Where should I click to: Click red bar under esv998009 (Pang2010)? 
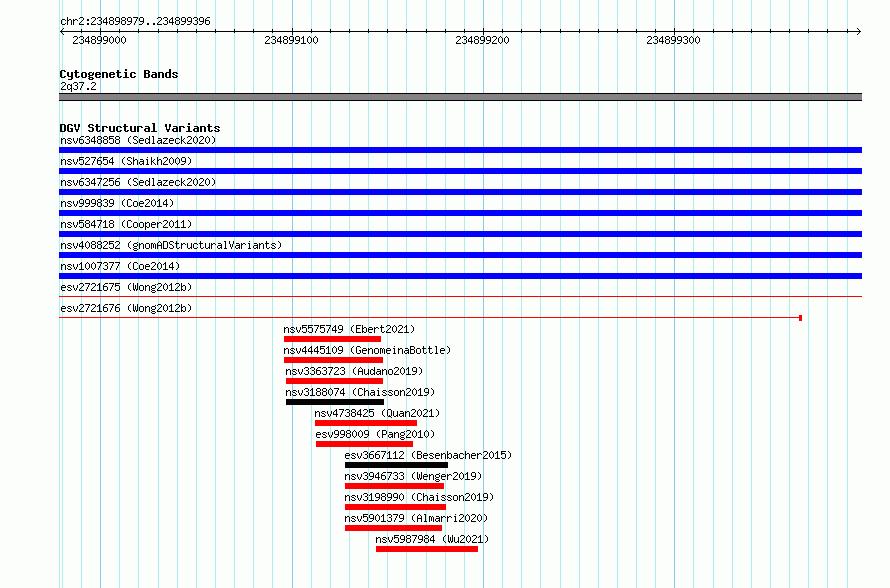[x=364, y=444]
